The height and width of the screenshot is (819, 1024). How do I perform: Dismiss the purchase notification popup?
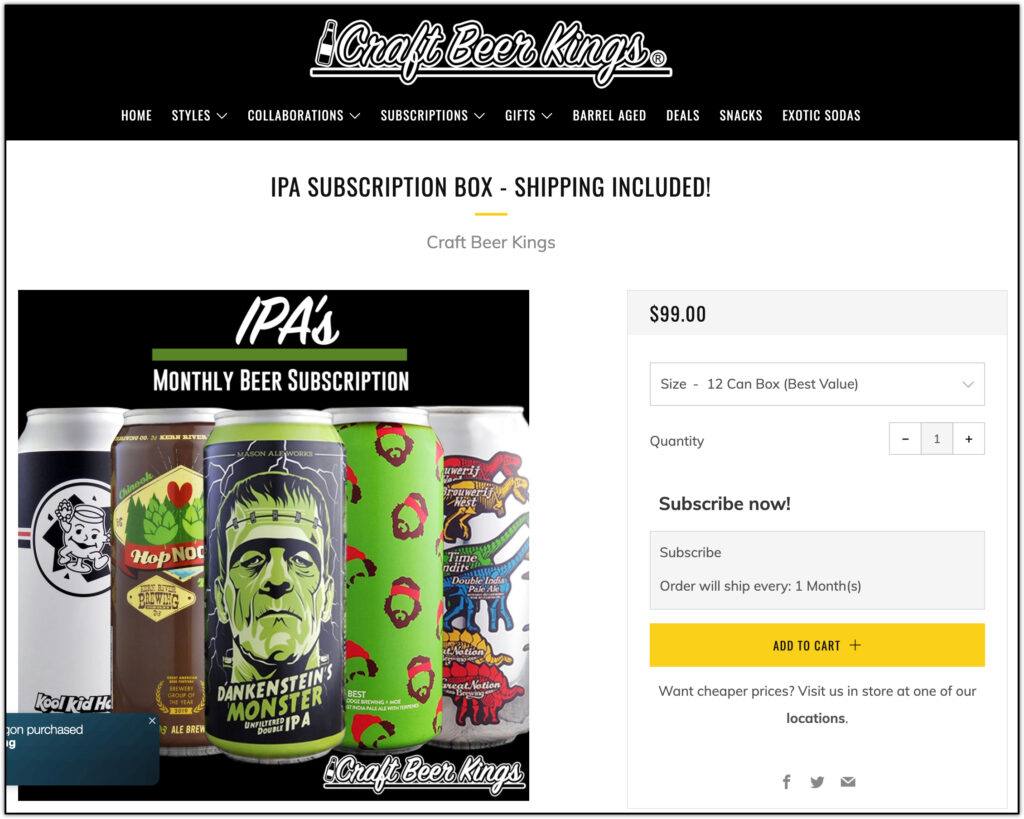point(152,721)
